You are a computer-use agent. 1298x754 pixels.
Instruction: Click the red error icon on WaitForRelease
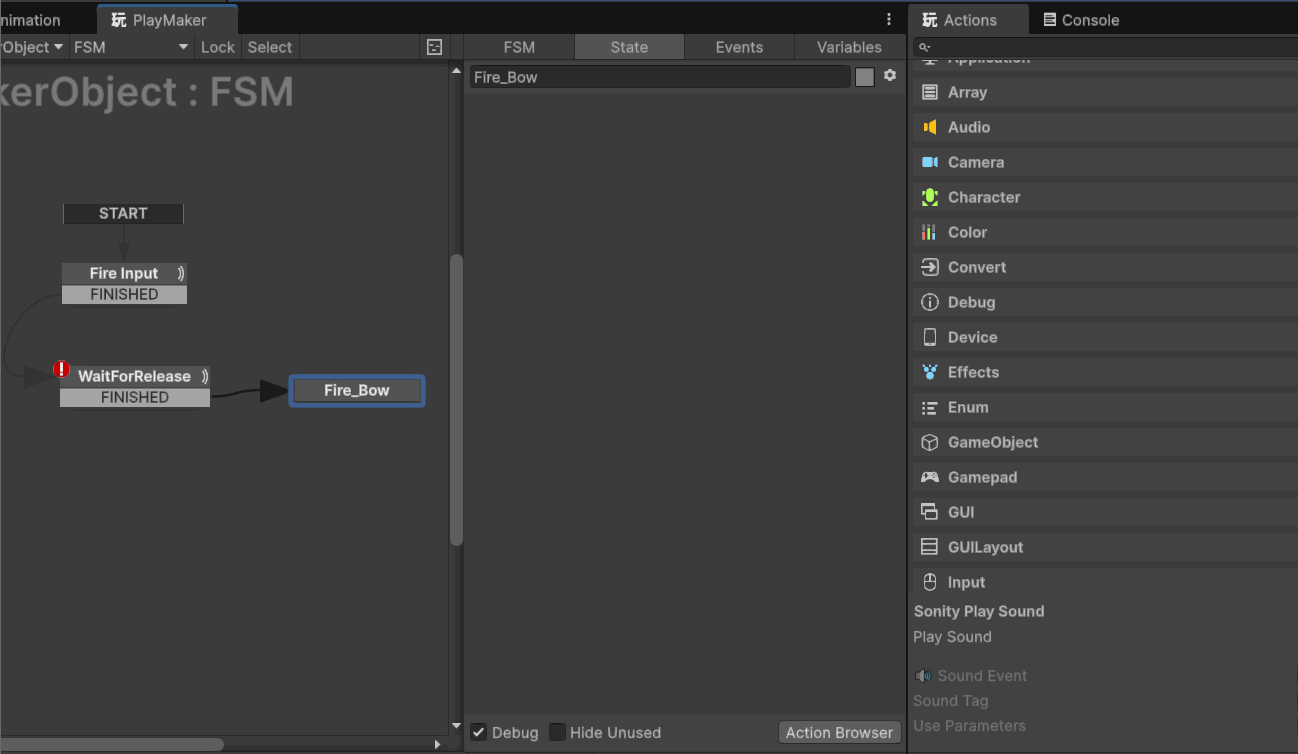(62, 369)
